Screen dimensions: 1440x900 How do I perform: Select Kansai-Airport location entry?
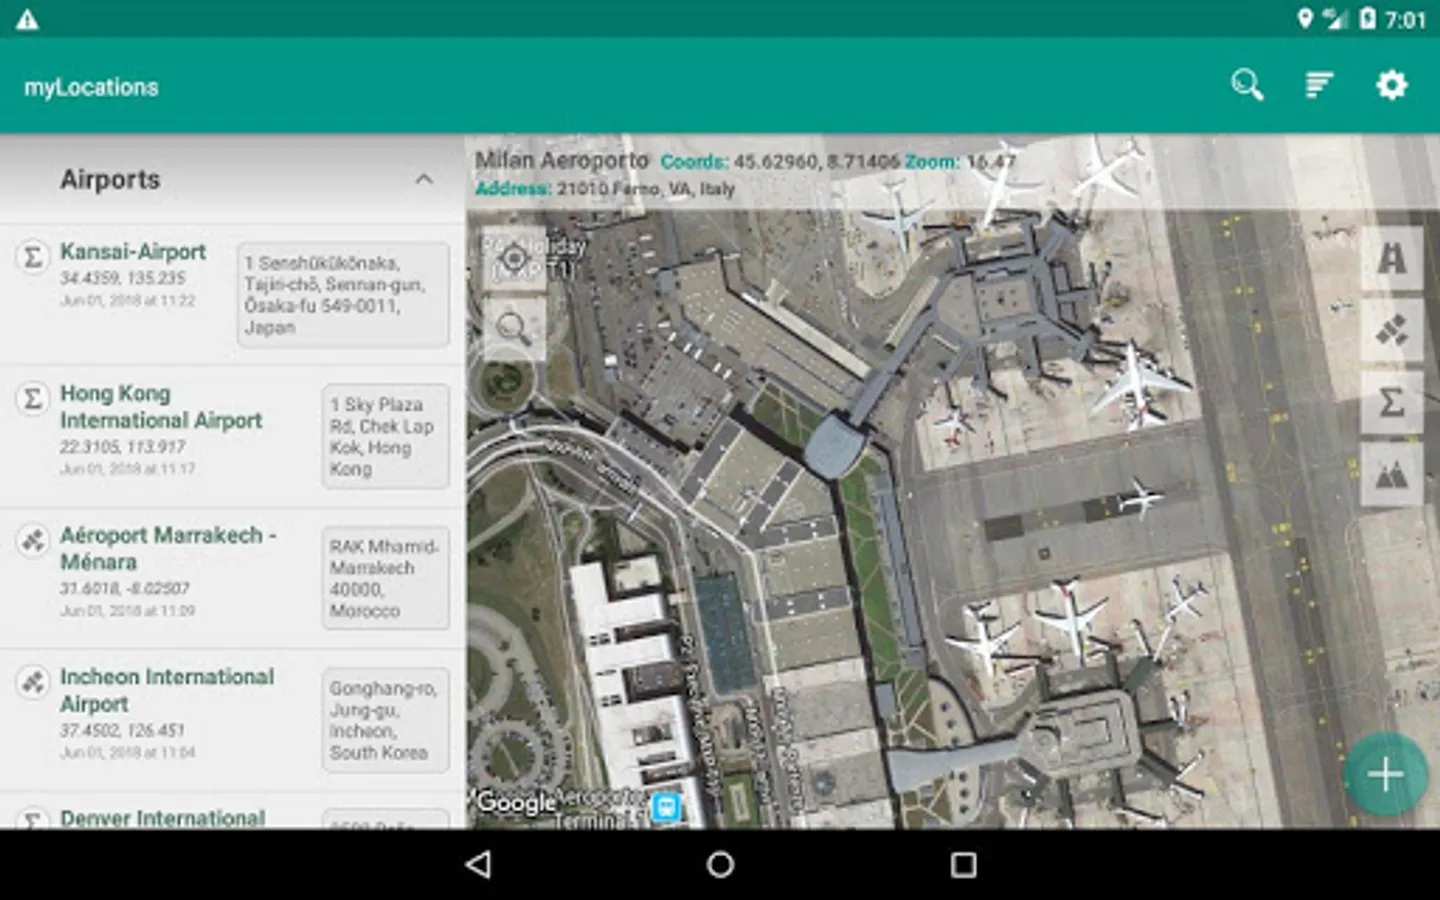[232, 294]
